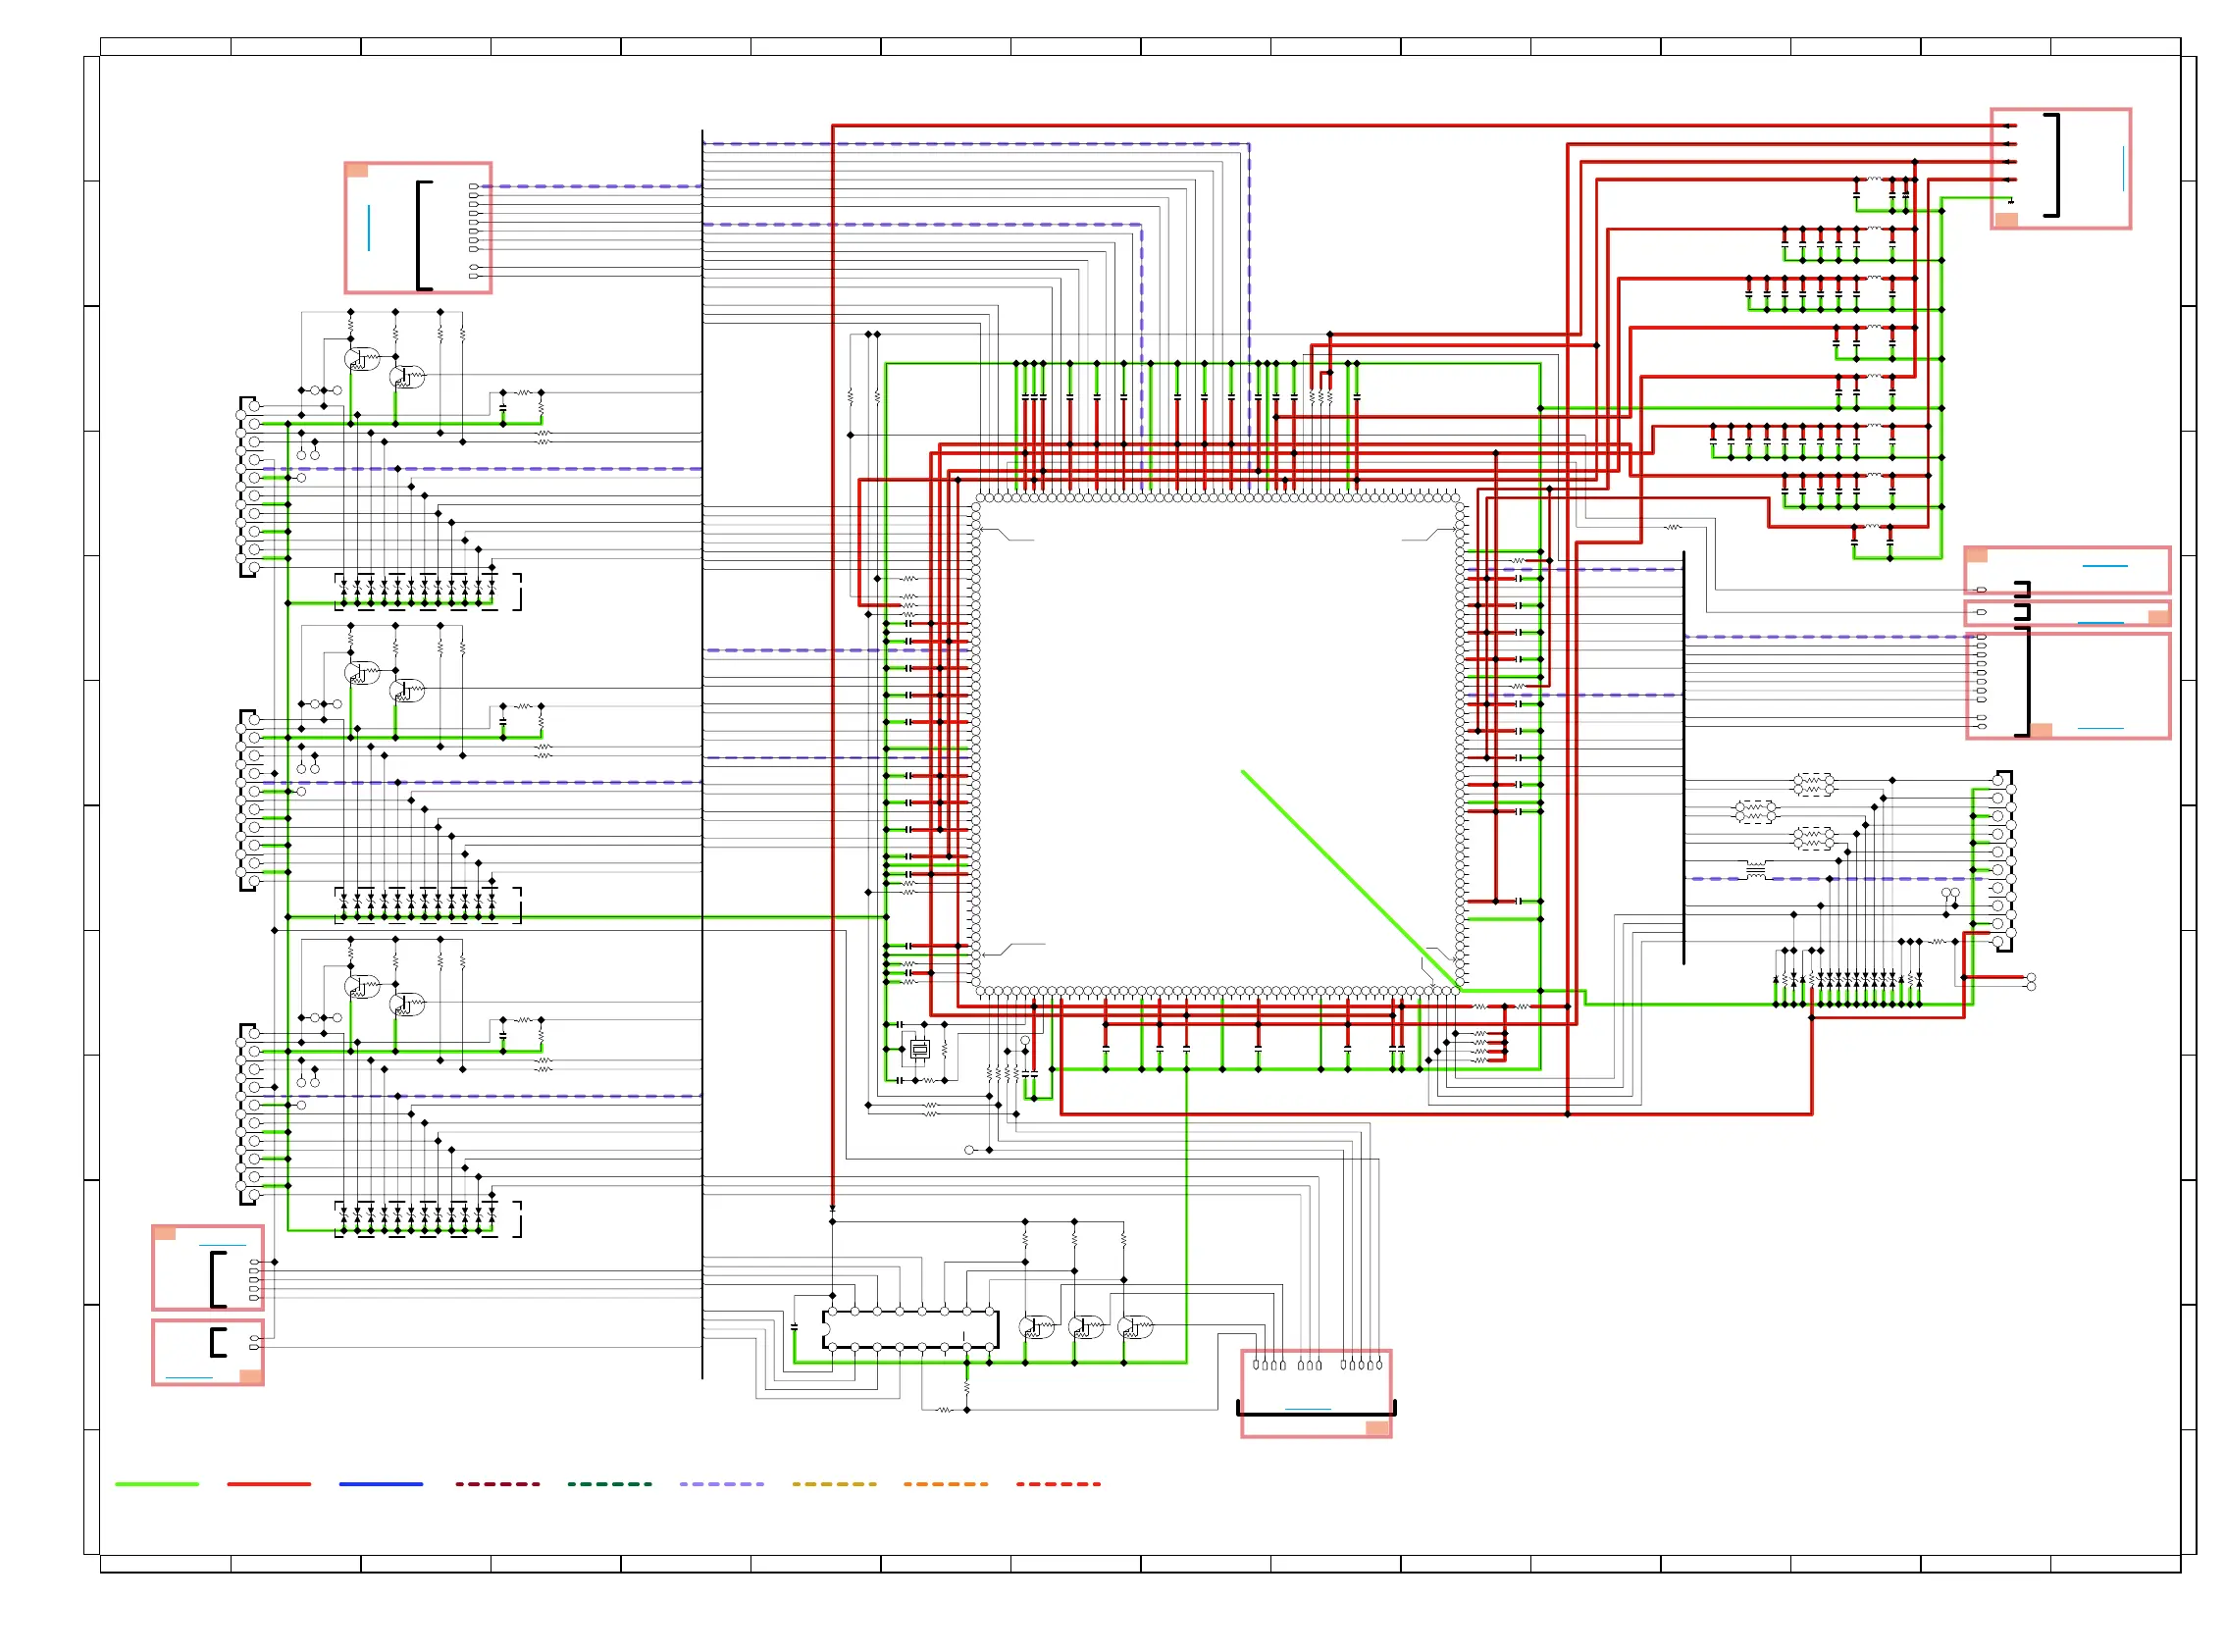Click the leftmost transistor right of DIP chip
Screen dimensions: 2225x1652
1035,1327
